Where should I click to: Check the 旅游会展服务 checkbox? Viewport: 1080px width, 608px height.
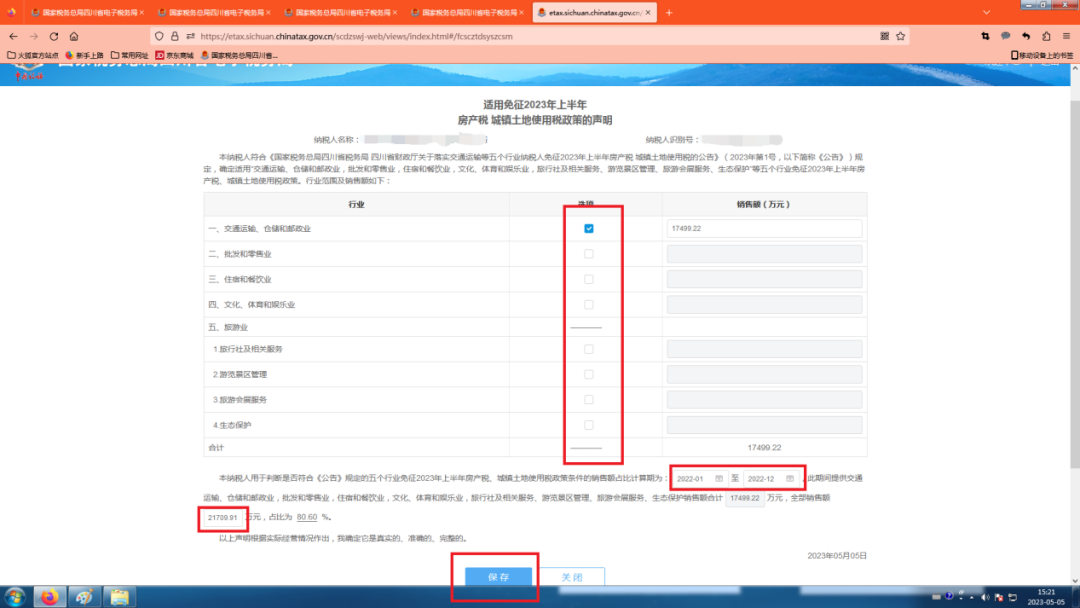pyautogui.click(x=589, y=399)
